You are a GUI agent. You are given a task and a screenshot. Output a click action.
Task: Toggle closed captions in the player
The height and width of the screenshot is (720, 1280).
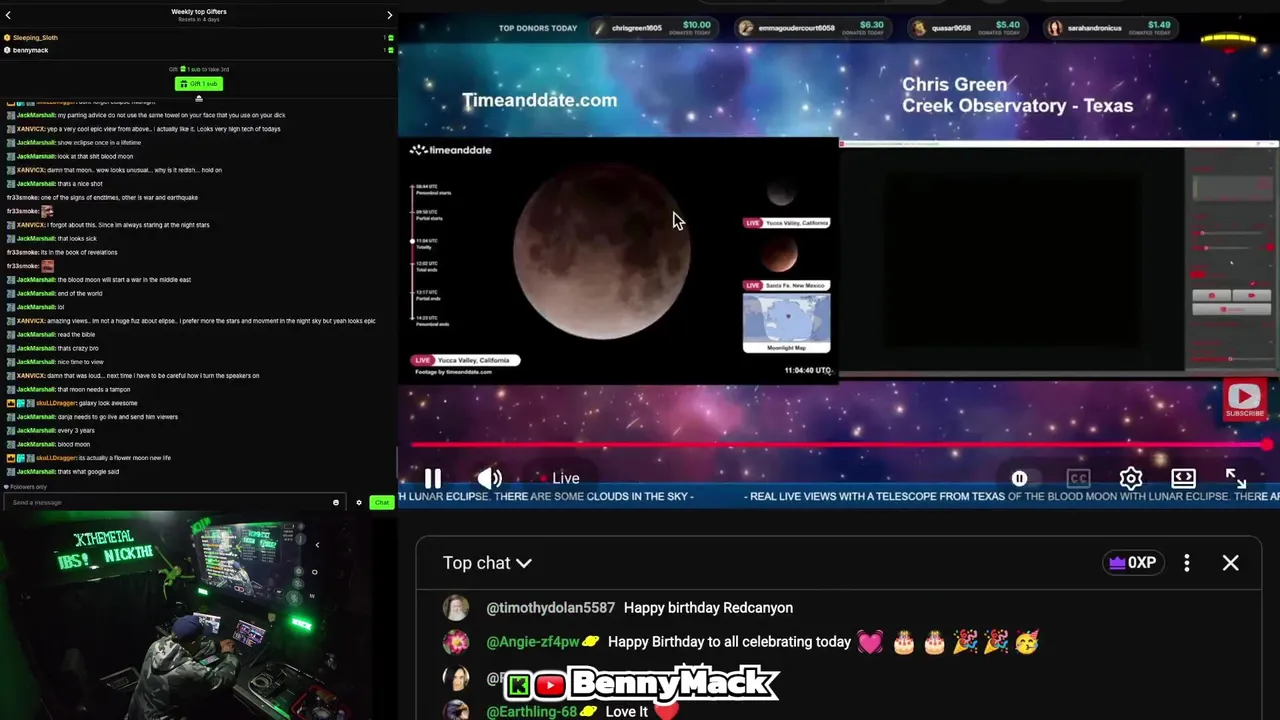tap(1078, 478)
